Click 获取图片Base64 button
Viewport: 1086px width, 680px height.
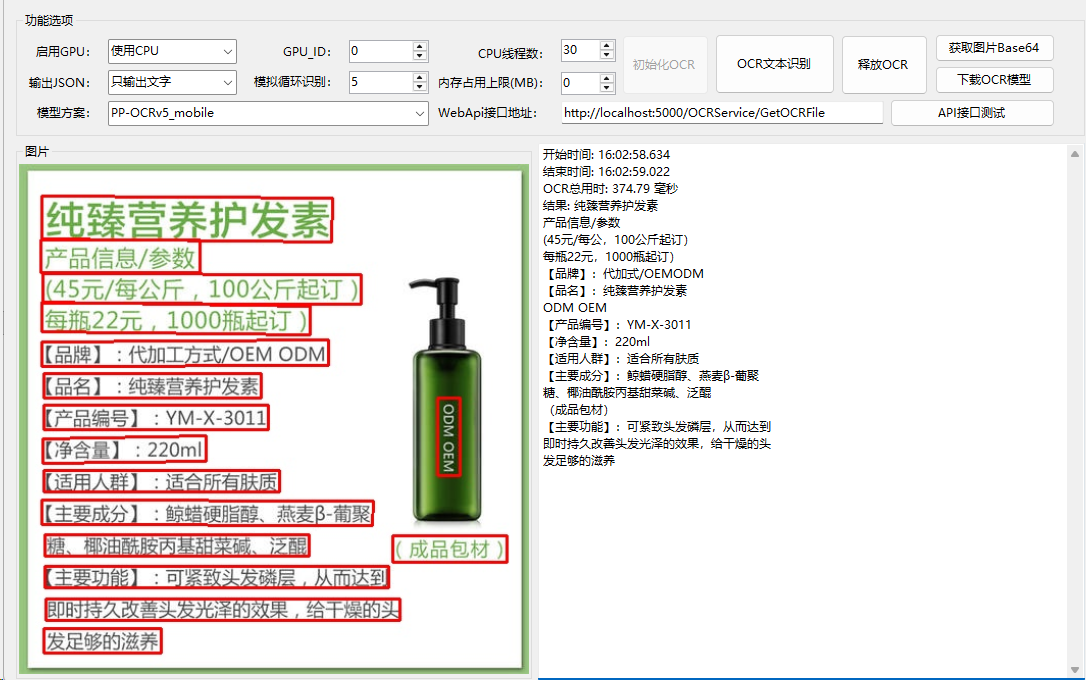coord(994,48)
